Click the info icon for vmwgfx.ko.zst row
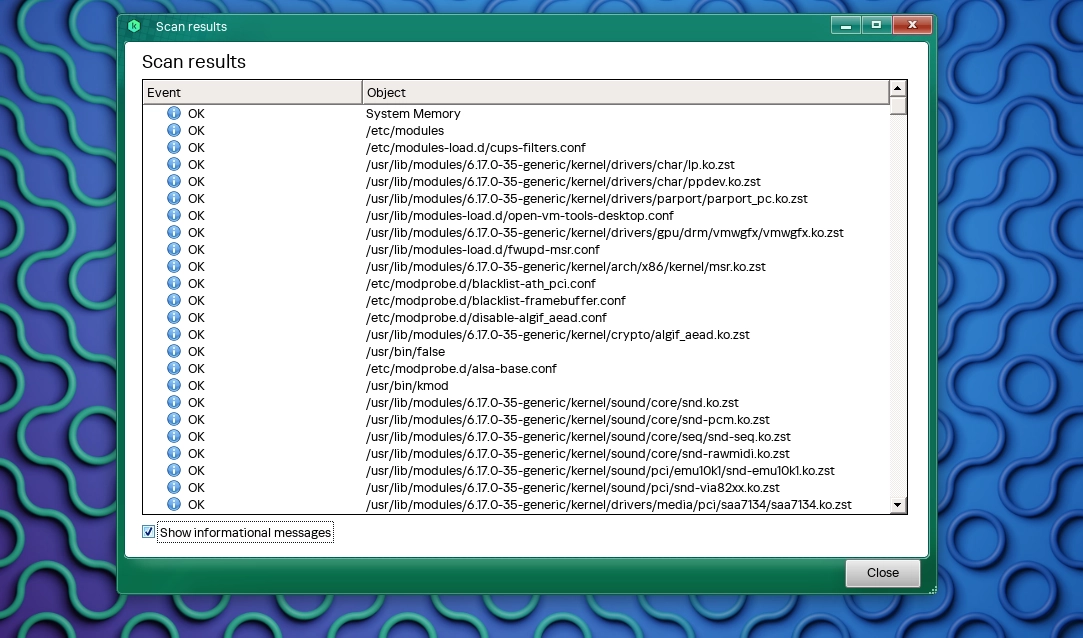The width and height of the screenshot is (1083, 638). tap(174, 233)
